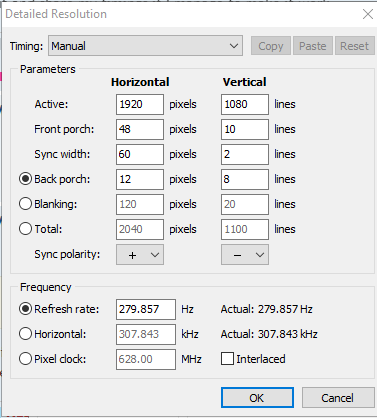
Task: Click the bold 'Horizontal' column header
Action: [x=140, y=82]
